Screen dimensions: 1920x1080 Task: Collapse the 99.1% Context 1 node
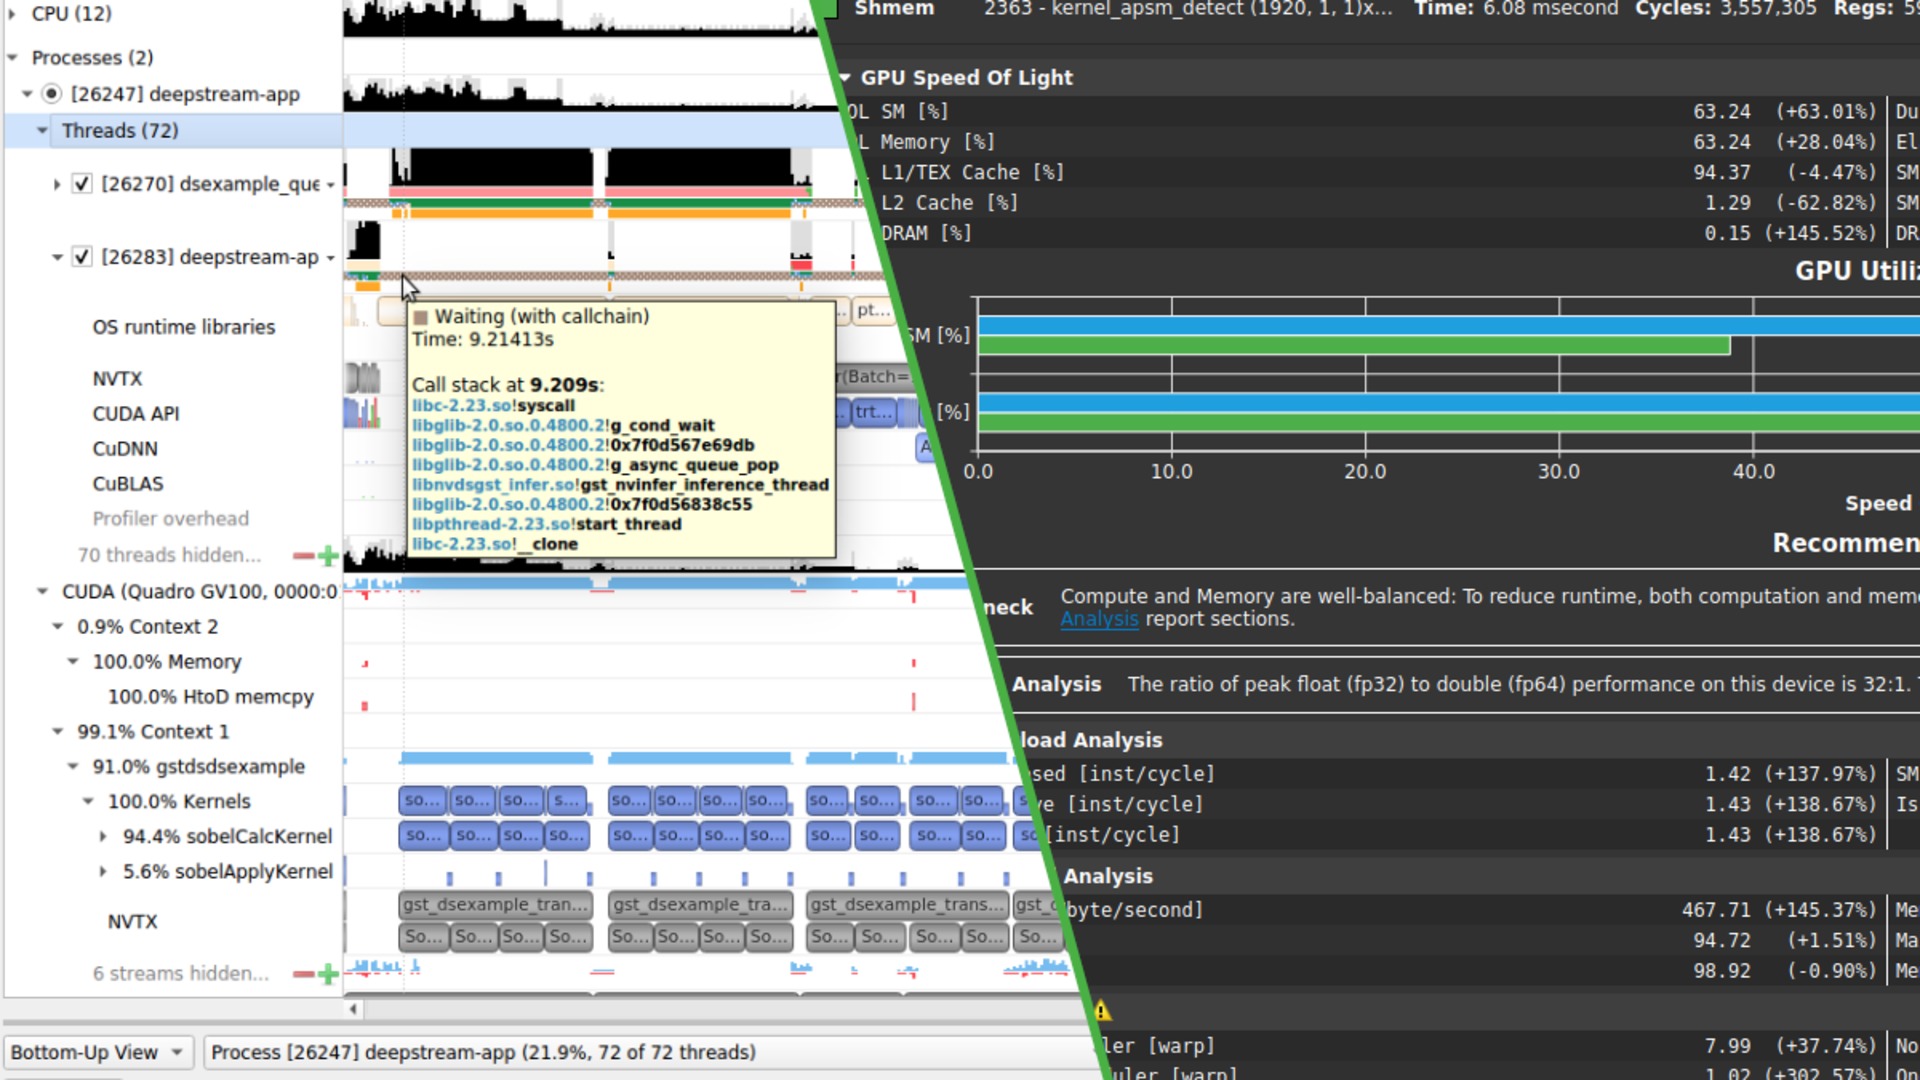(x=57, y=732)
